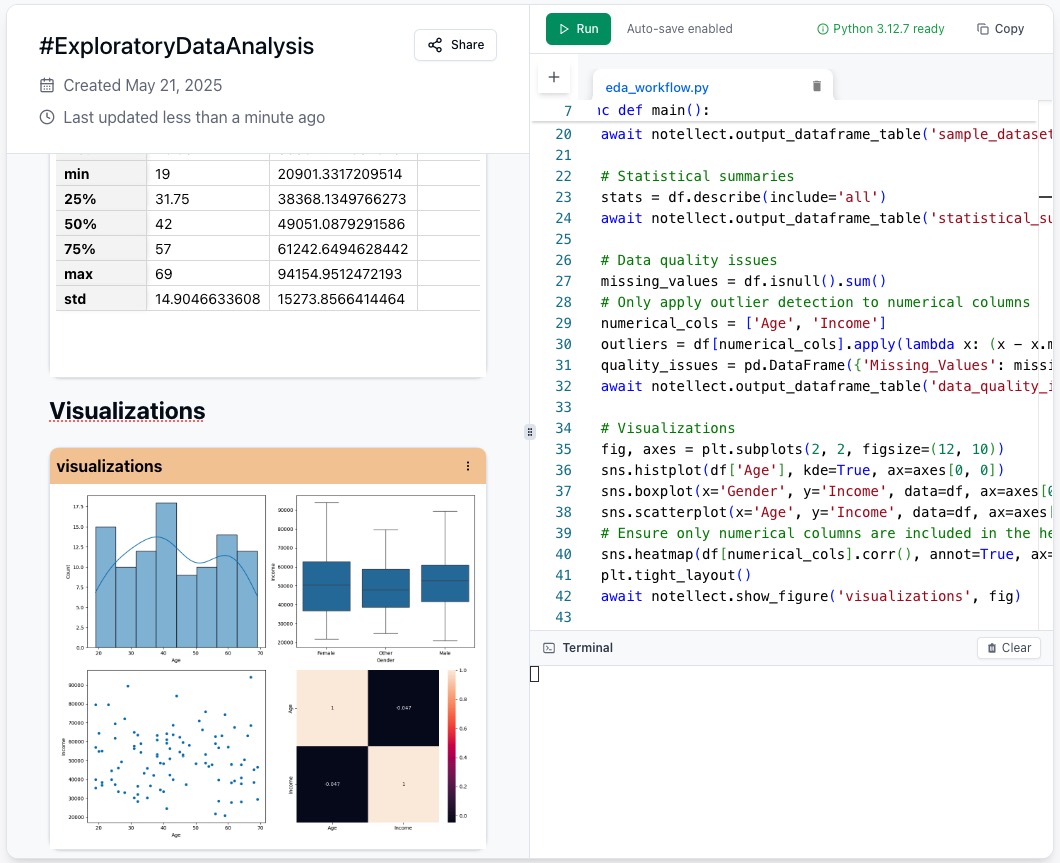Click line number 22 in gutter
The width and height of the screenshot is (1060, 863).
click(x=563, y=176)
